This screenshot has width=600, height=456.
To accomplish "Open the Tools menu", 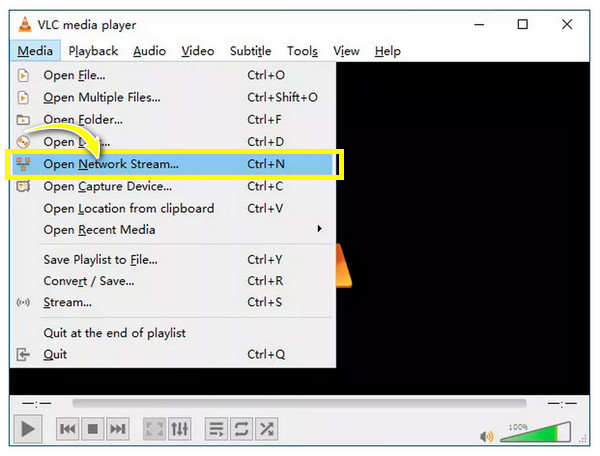I will pyautogui.click(x=302, y=51).
